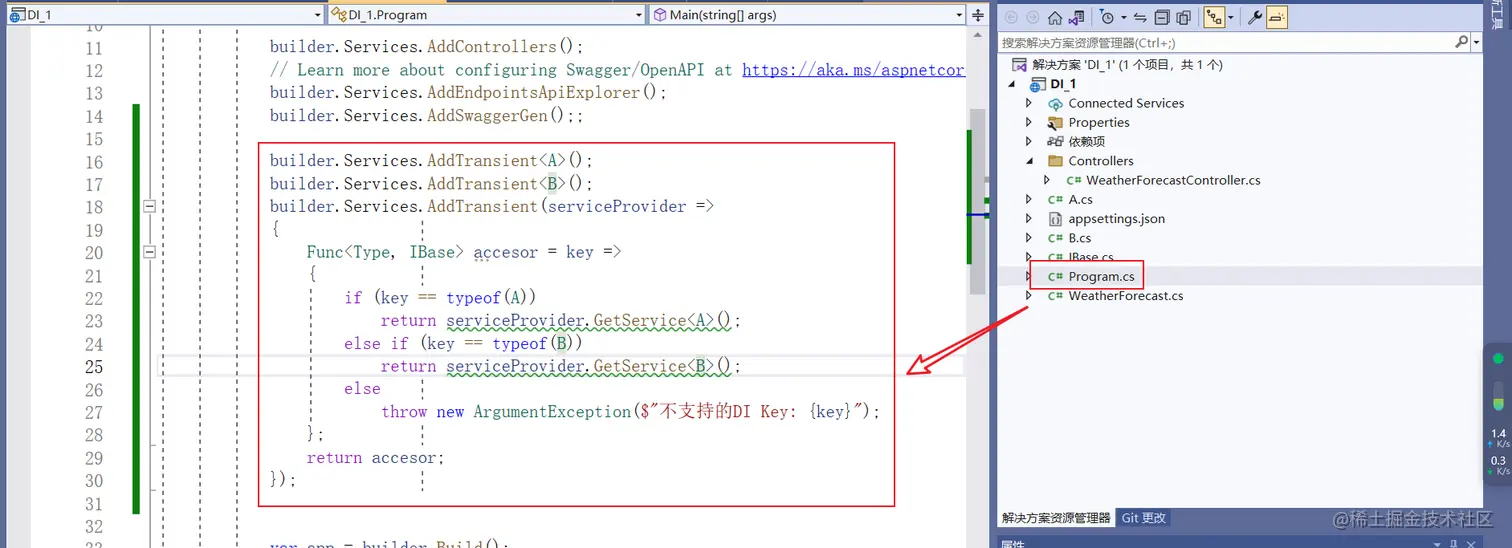Click 'AddEndpointsApiExplorer' on line 13
1512x548 pixels.
pos(534,92)
